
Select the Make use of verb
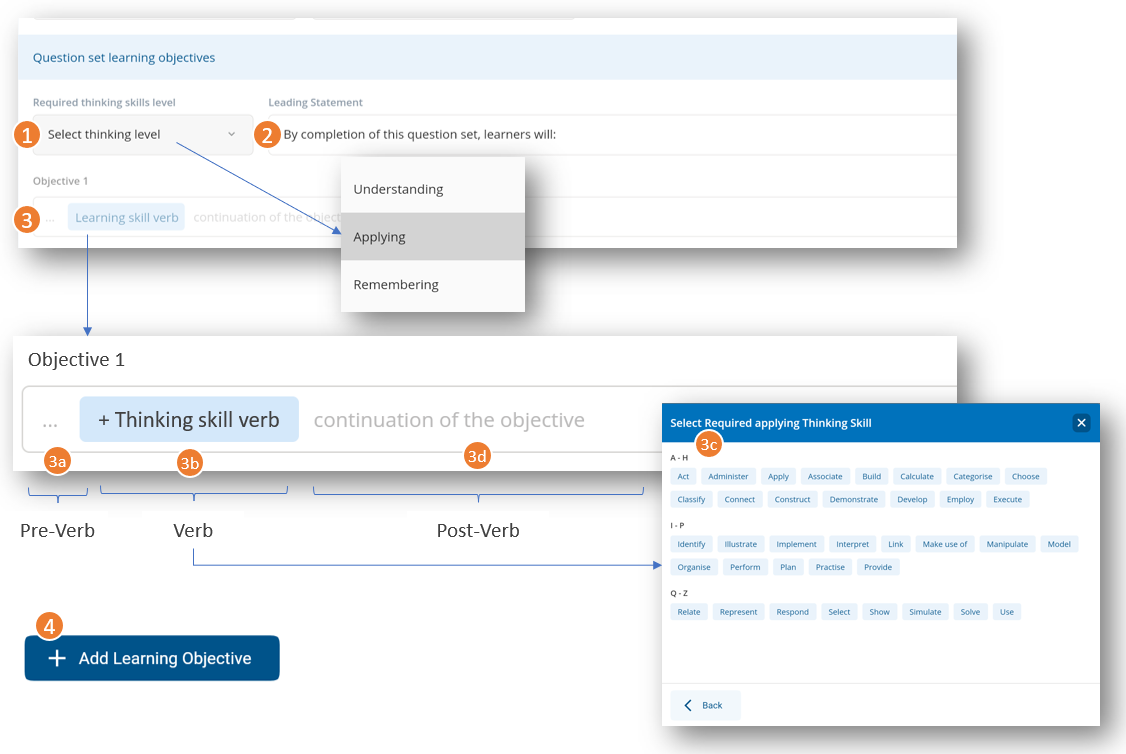[944, 544]
